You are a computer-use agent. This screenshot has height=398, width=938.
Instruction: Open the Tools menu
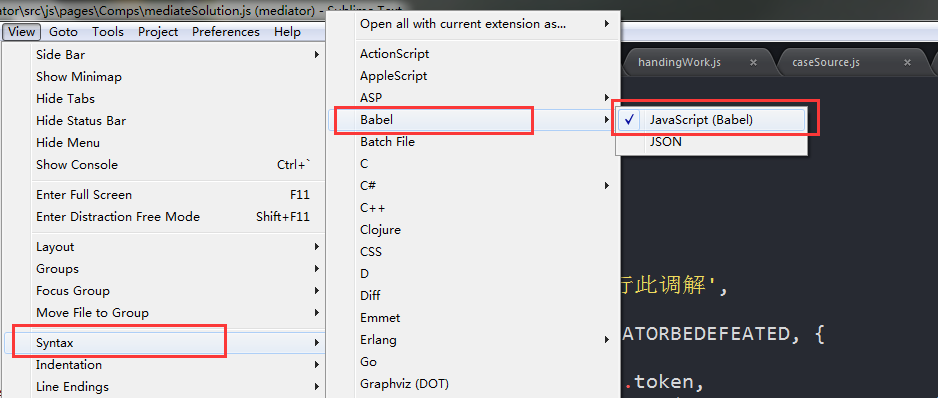tap(108, 32)
